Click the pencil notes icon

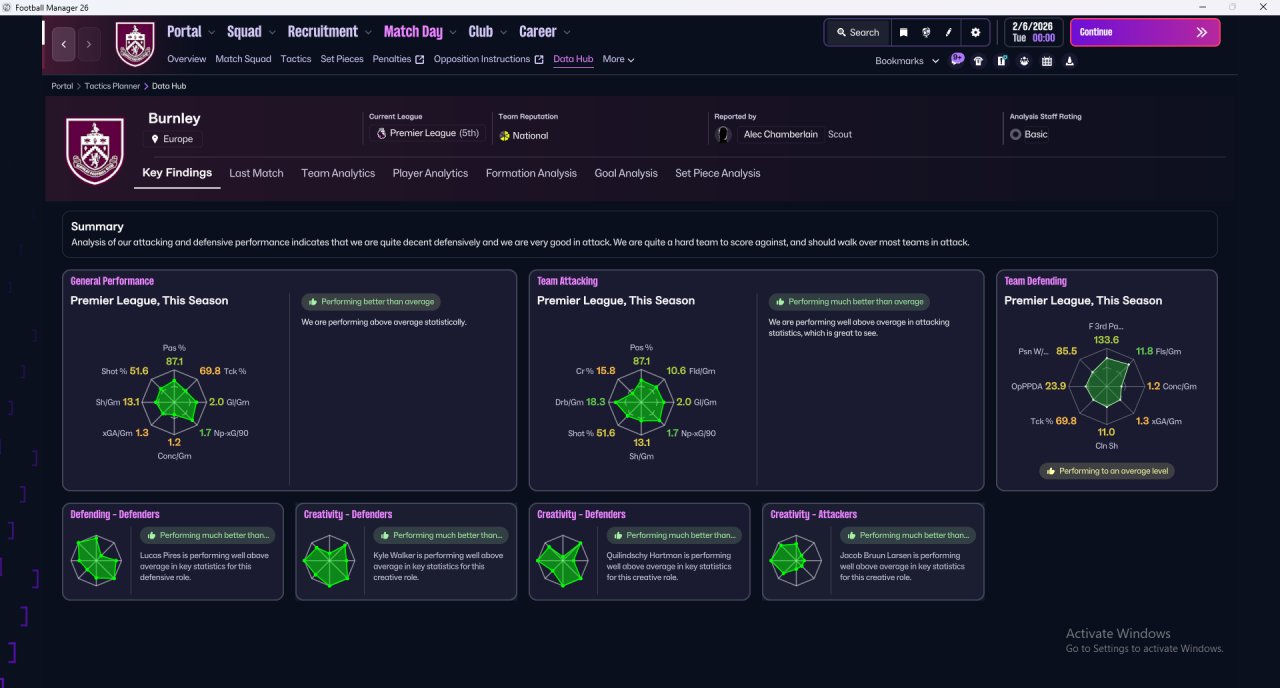pos(949,32)
